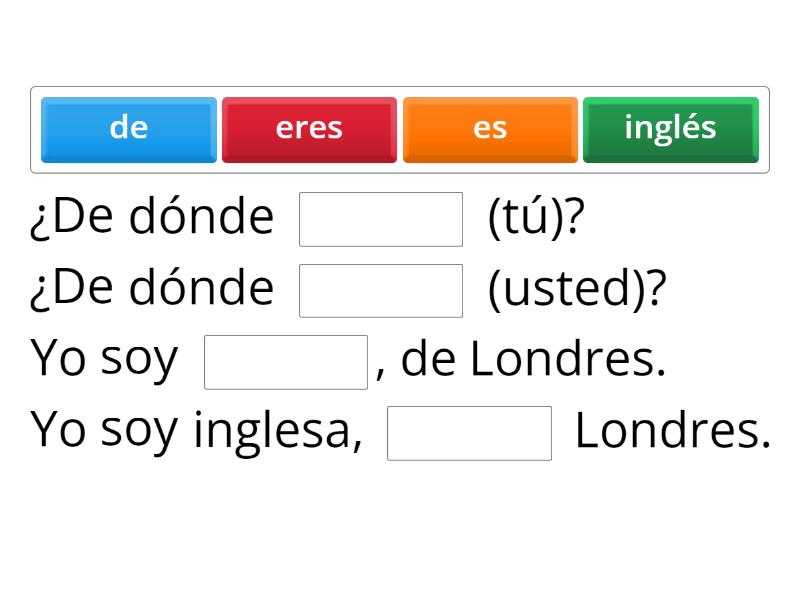Click the blue tile to place it in a blank
The image size is (800, 600).
[x=128, y=128]
